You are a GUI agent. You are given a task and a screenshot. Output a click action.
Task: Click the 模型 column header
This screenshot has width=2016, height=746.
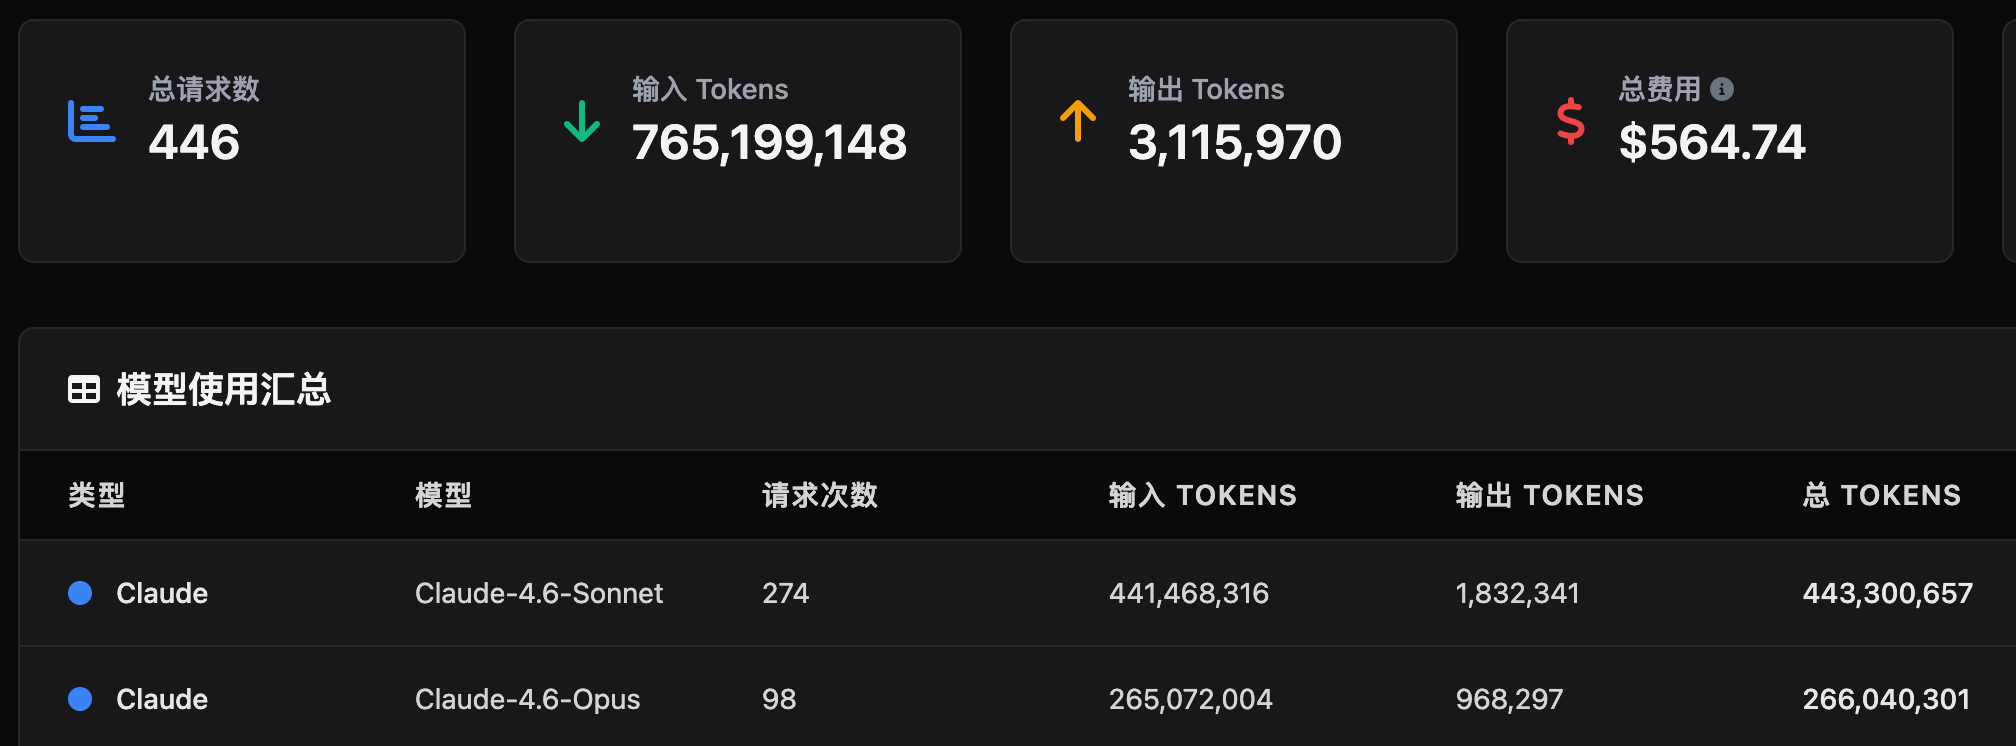[443, 495]
